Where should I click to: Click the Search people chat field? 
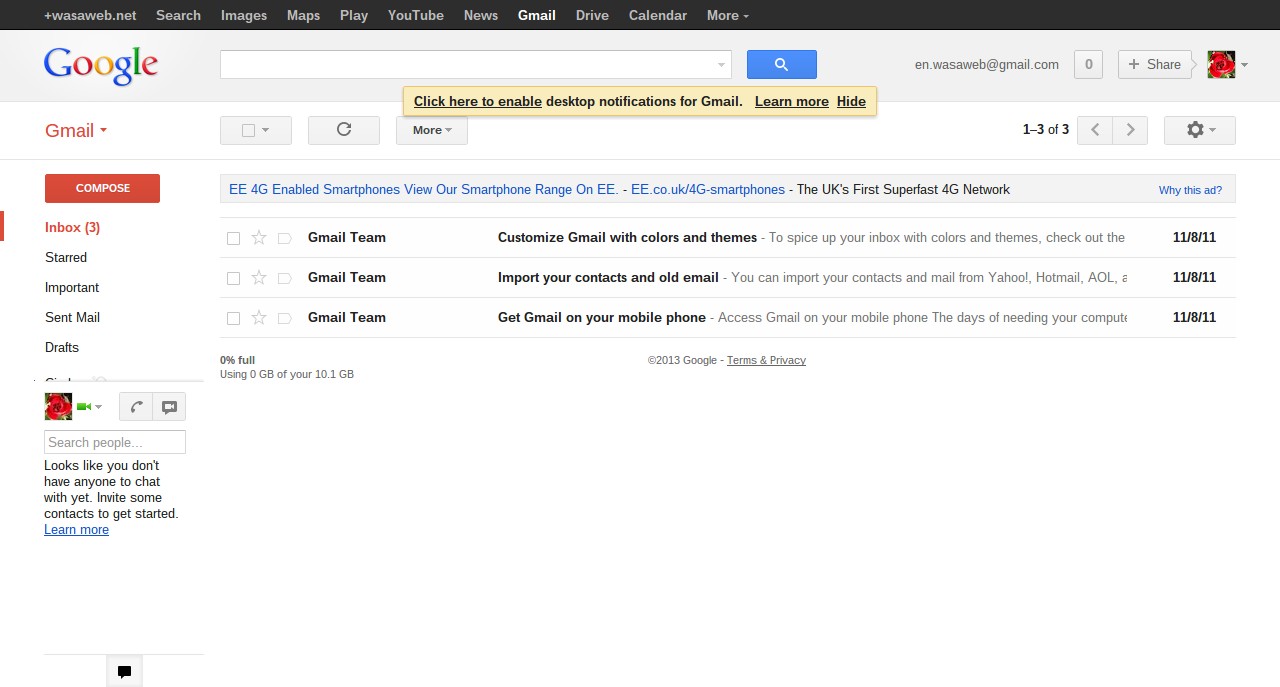tap(115, 442)
